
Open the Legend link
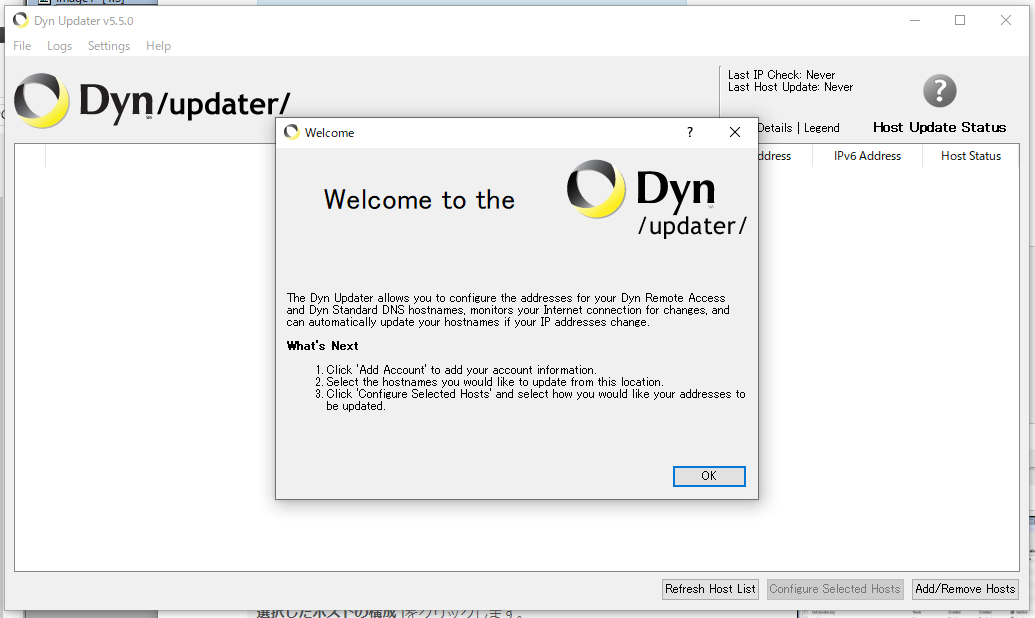(822, 128)
